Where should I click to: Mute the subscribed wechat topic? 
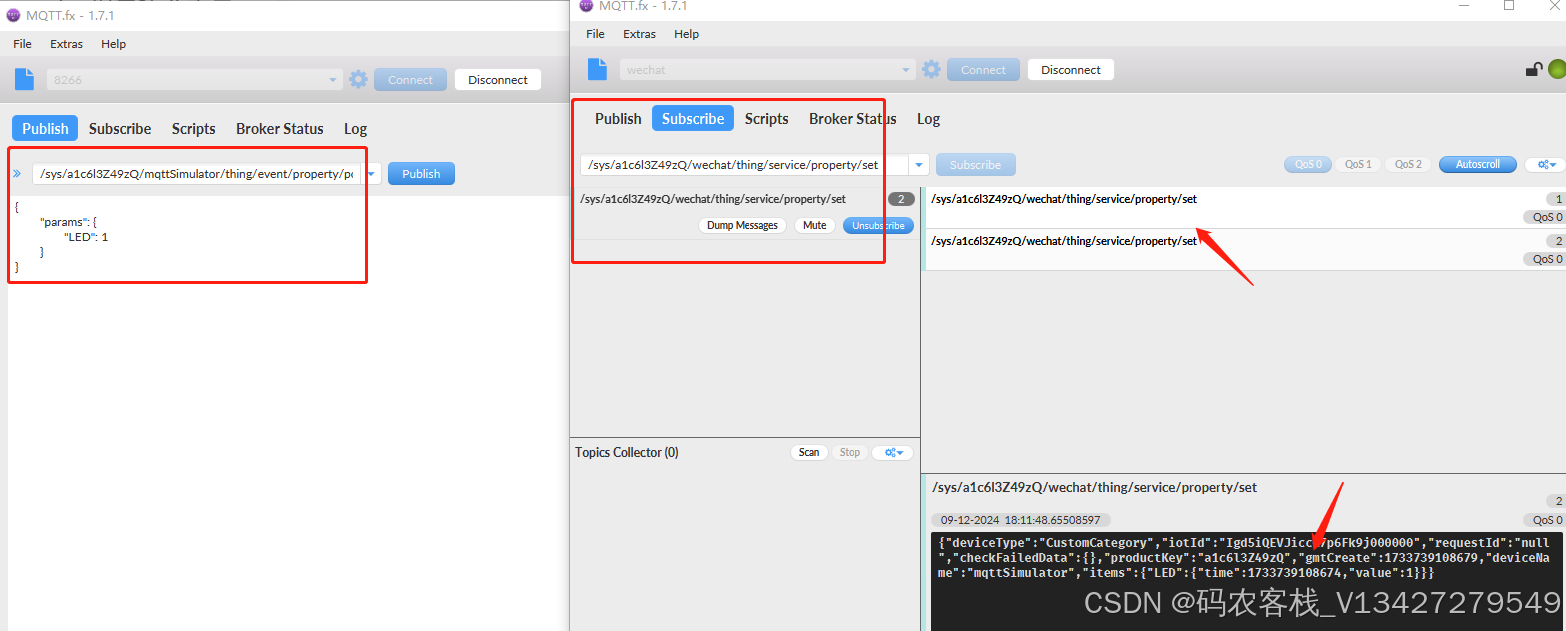(x=815, y=225)
